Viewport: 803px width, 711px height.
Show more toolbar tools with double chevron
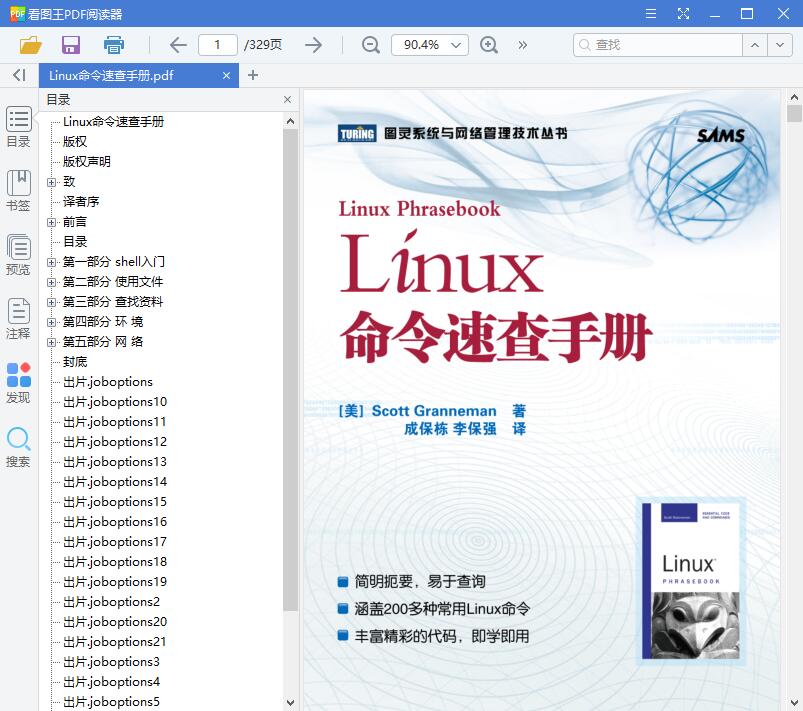point(522,45)
